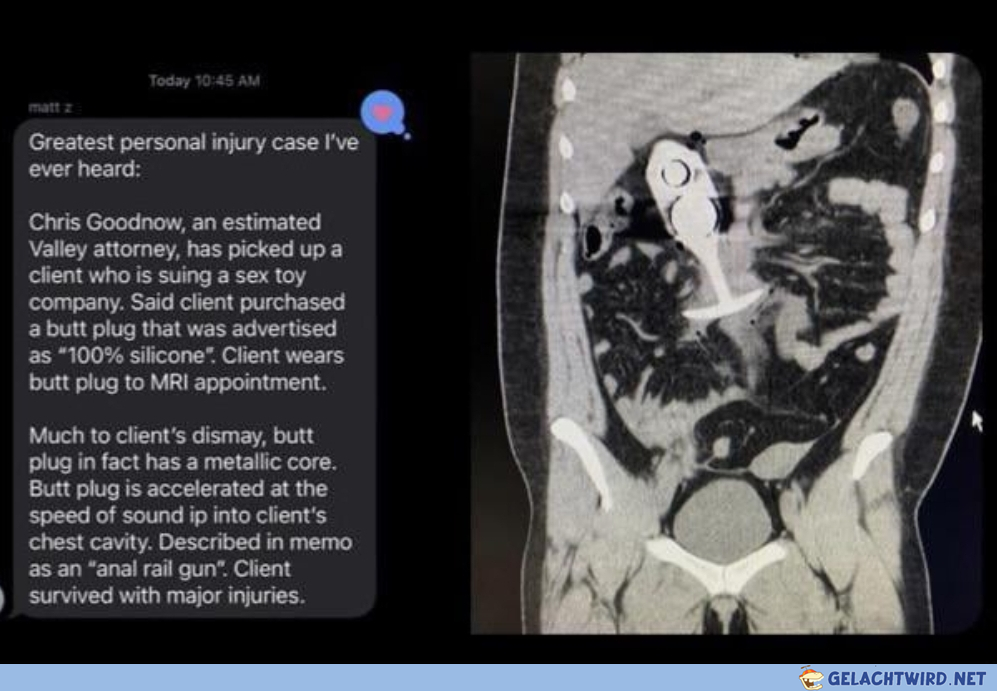Click the dark air pocket atop scan
The height and width of the screenshot is (691, 997).
(x=797, y=130)
